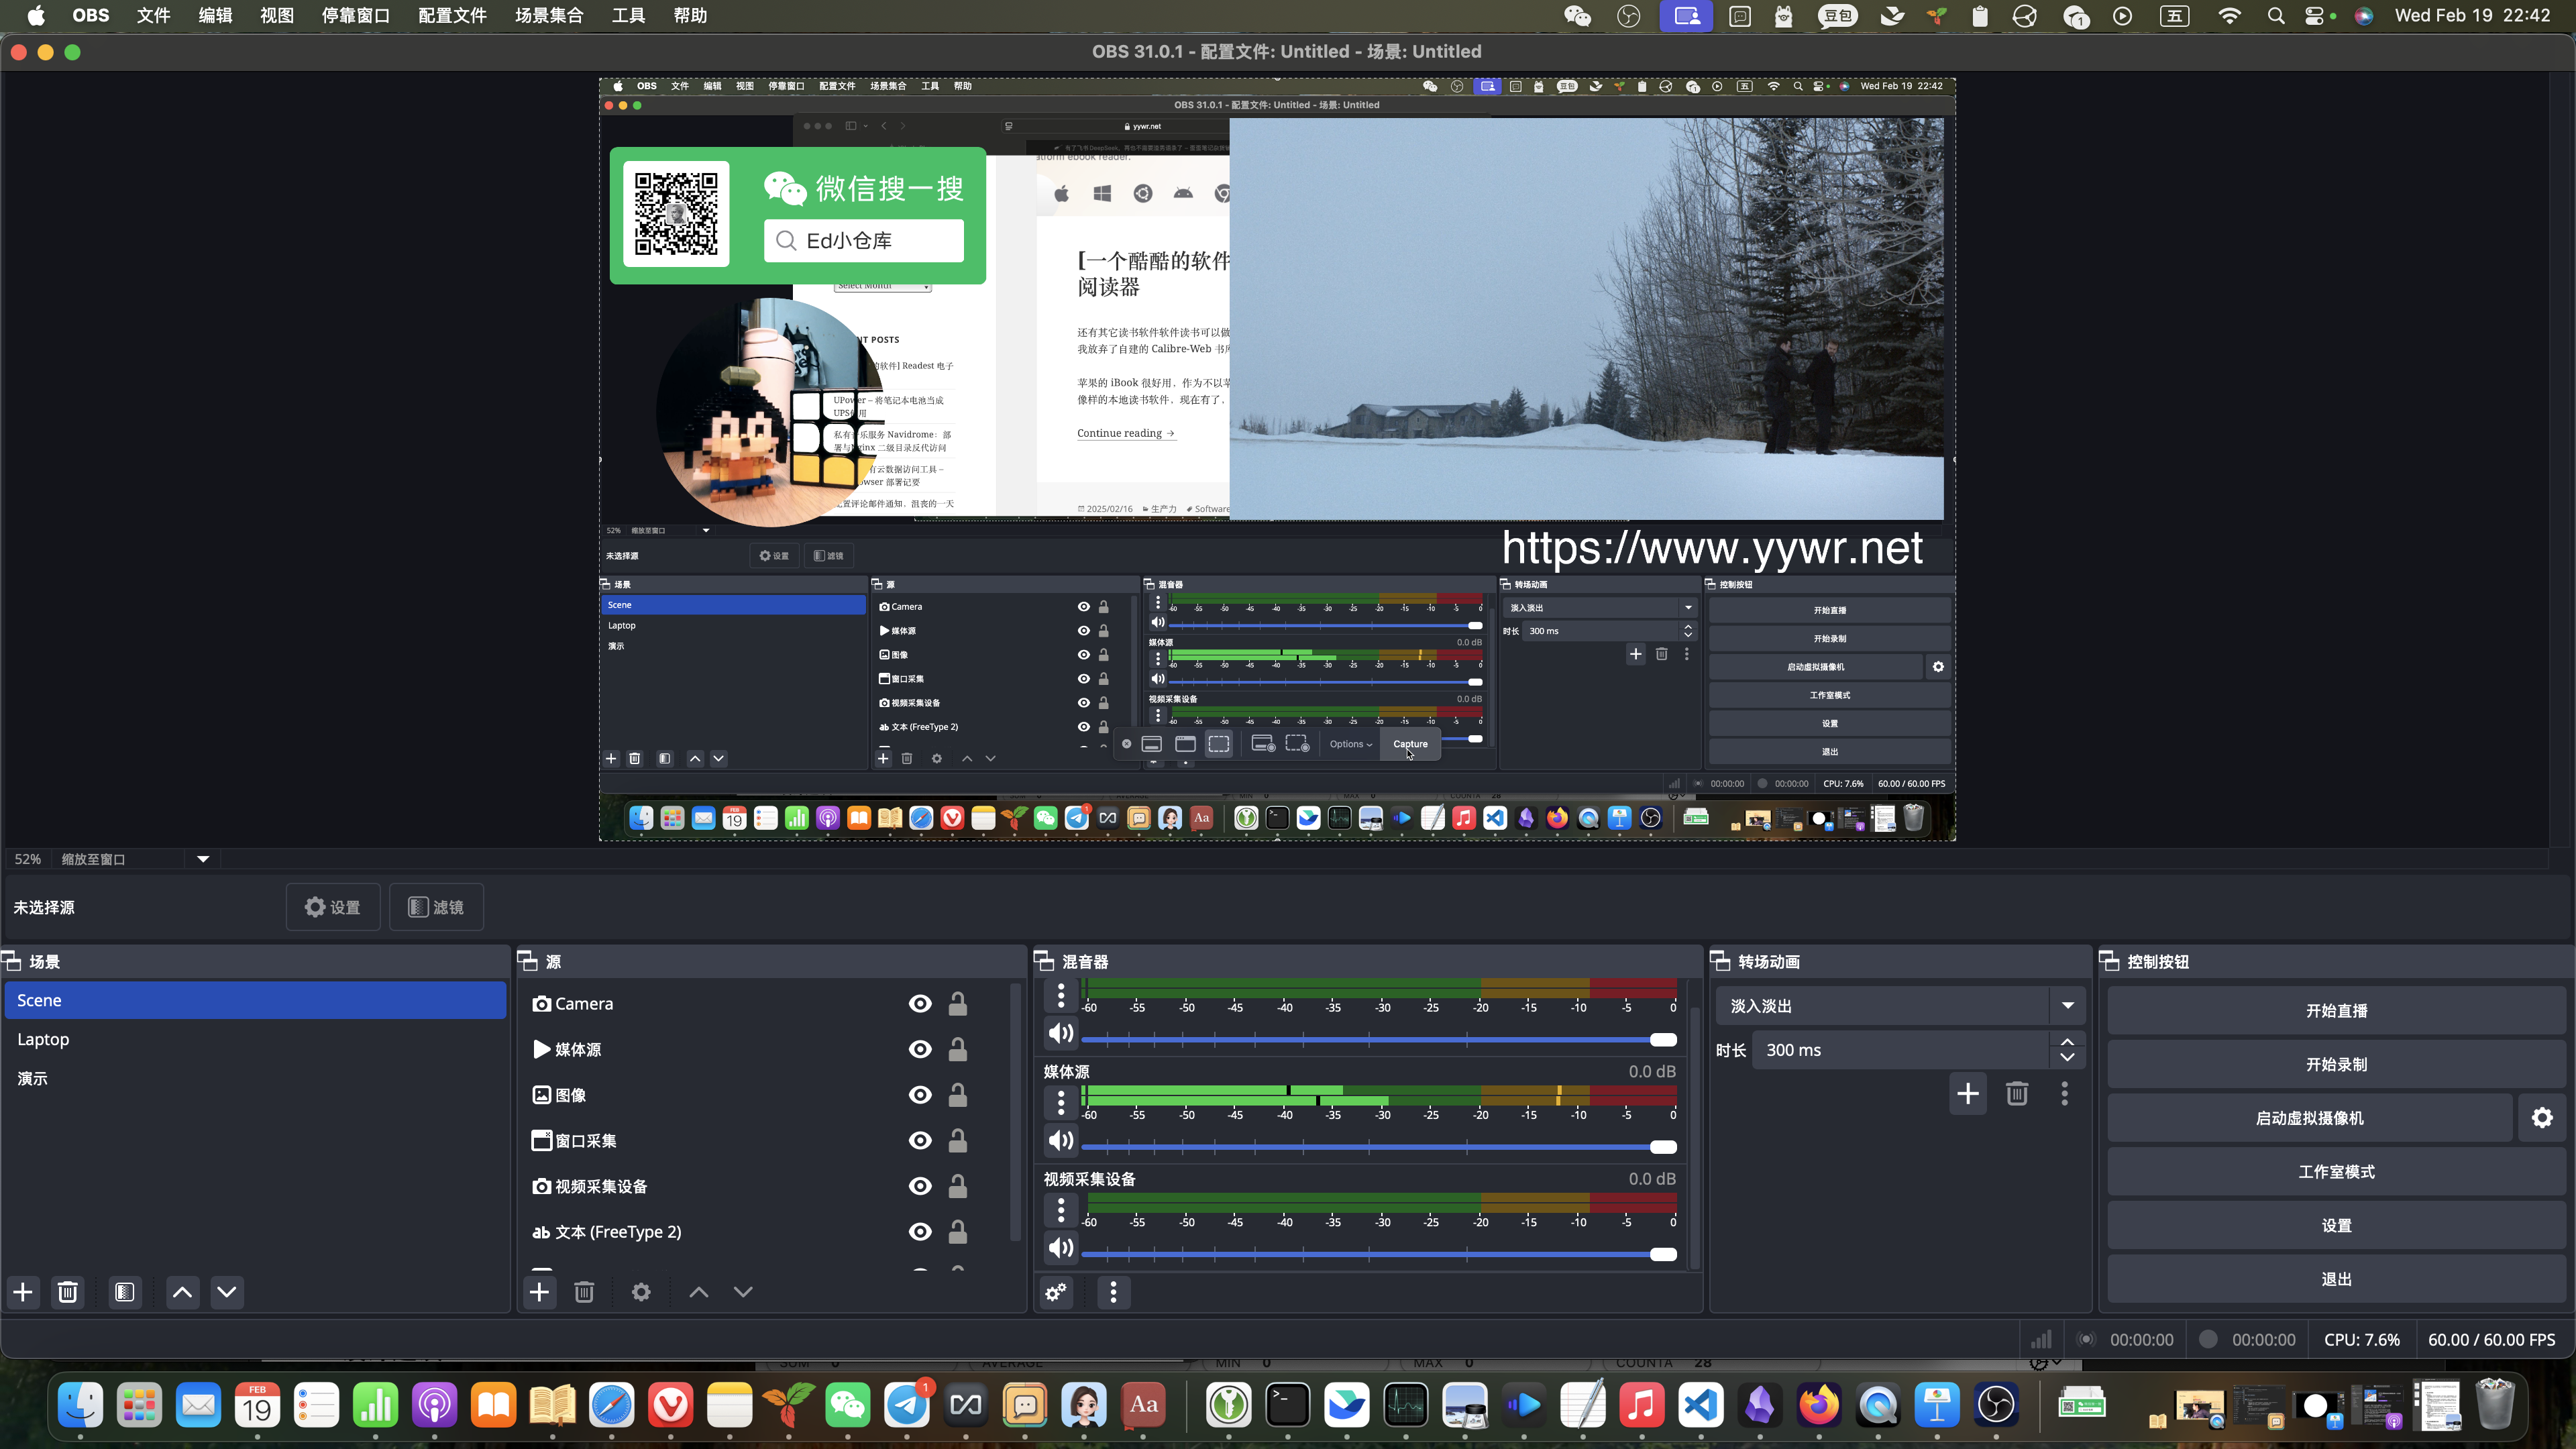Open WeChat from the Dock
The width and height of the screenshot is (2576, 1449).
click(x=847, y=1405)
